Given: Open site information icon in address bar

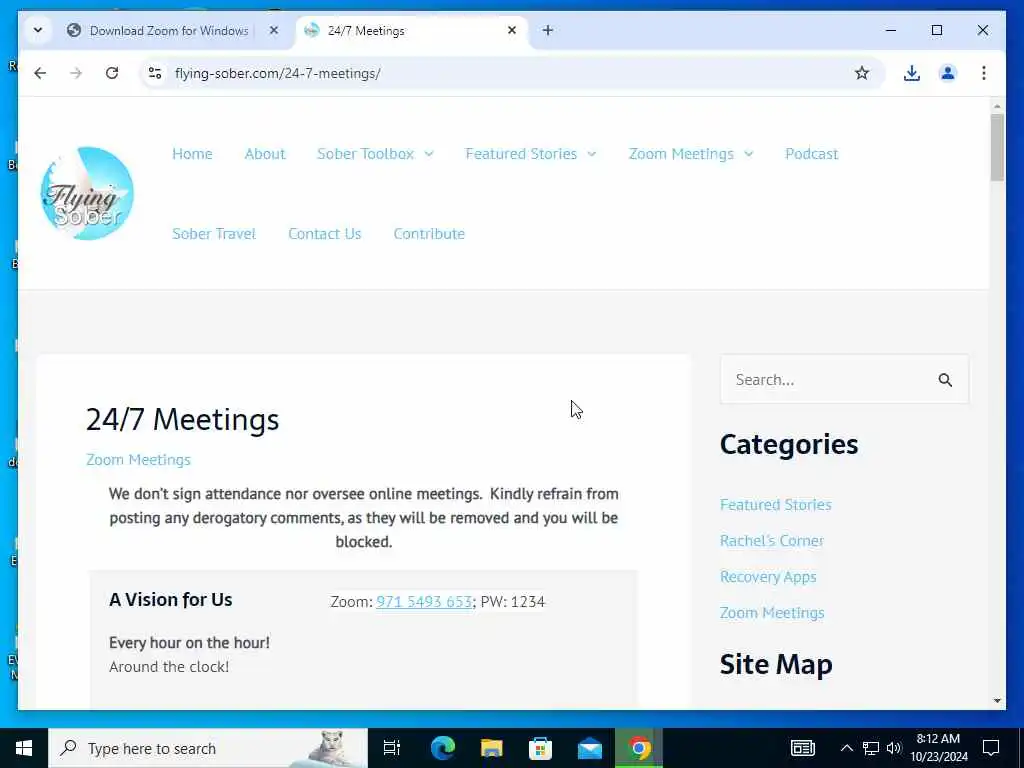Looking at the screenshot, I should tap(155, 73).
